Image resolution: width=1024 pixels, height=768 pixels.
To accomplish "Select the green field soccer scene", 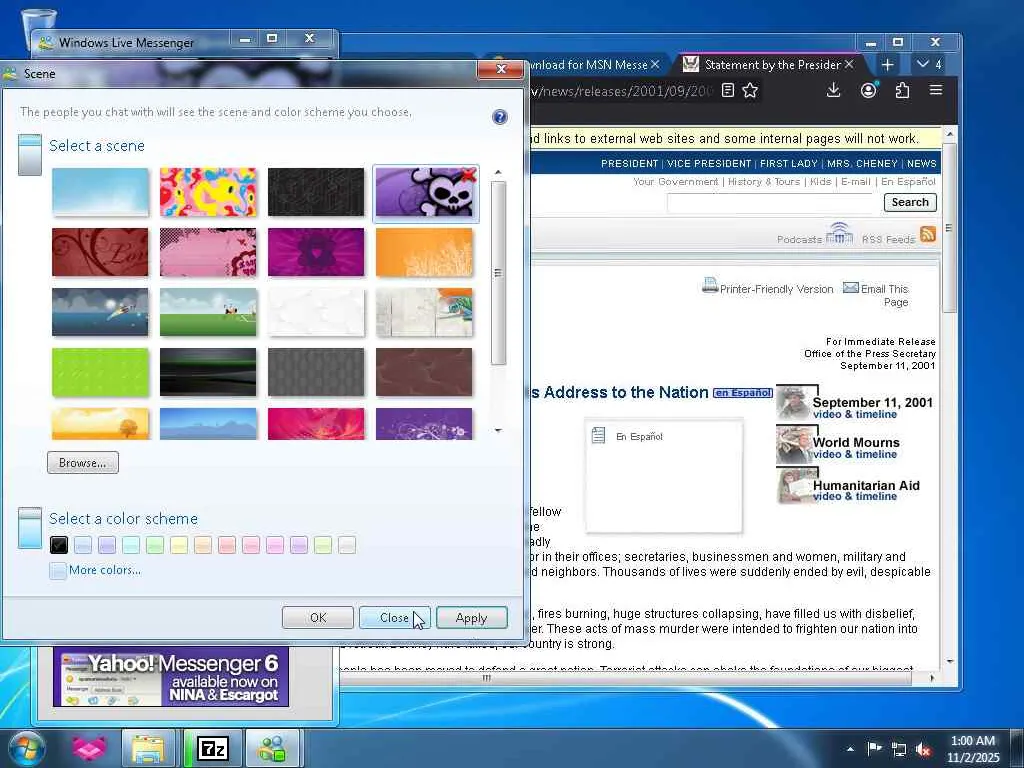I will (208, 312).
